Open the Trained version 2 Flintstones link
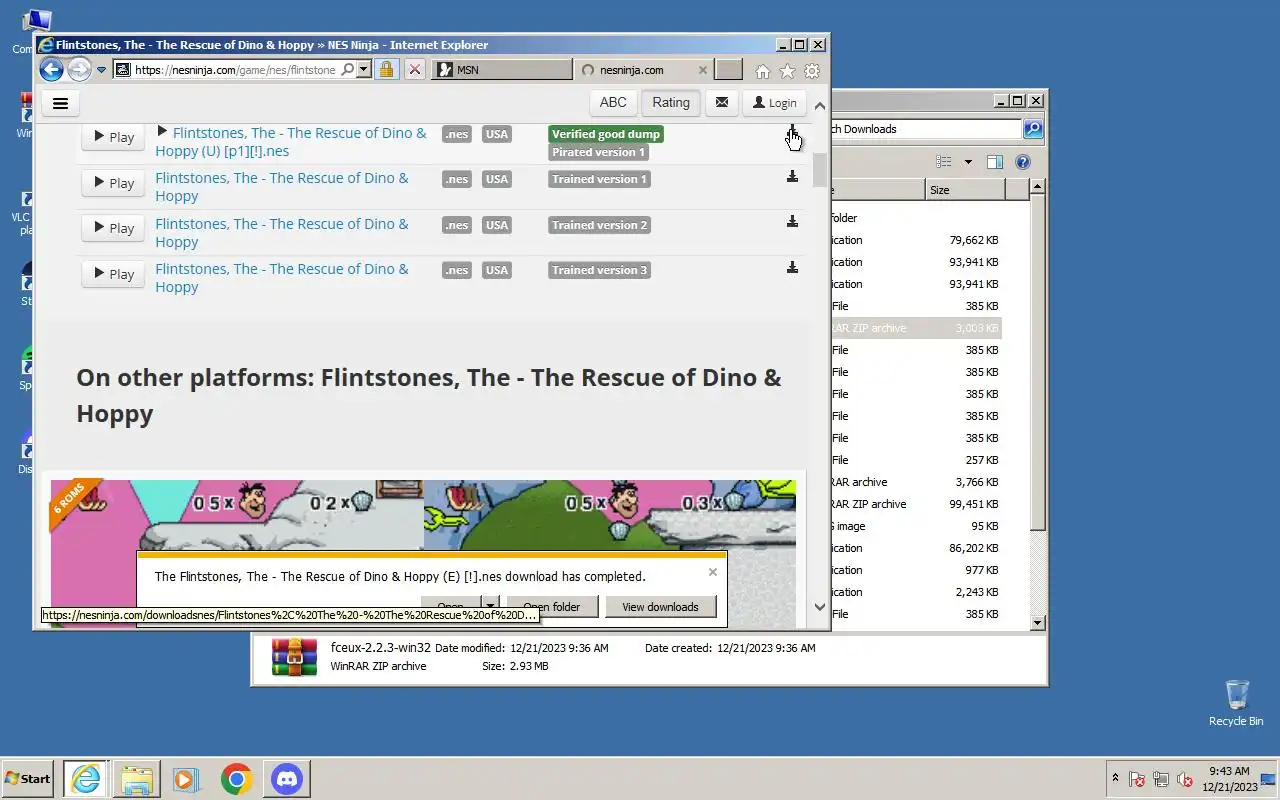This screenshot has width=1280, height=800. (282, 233)
